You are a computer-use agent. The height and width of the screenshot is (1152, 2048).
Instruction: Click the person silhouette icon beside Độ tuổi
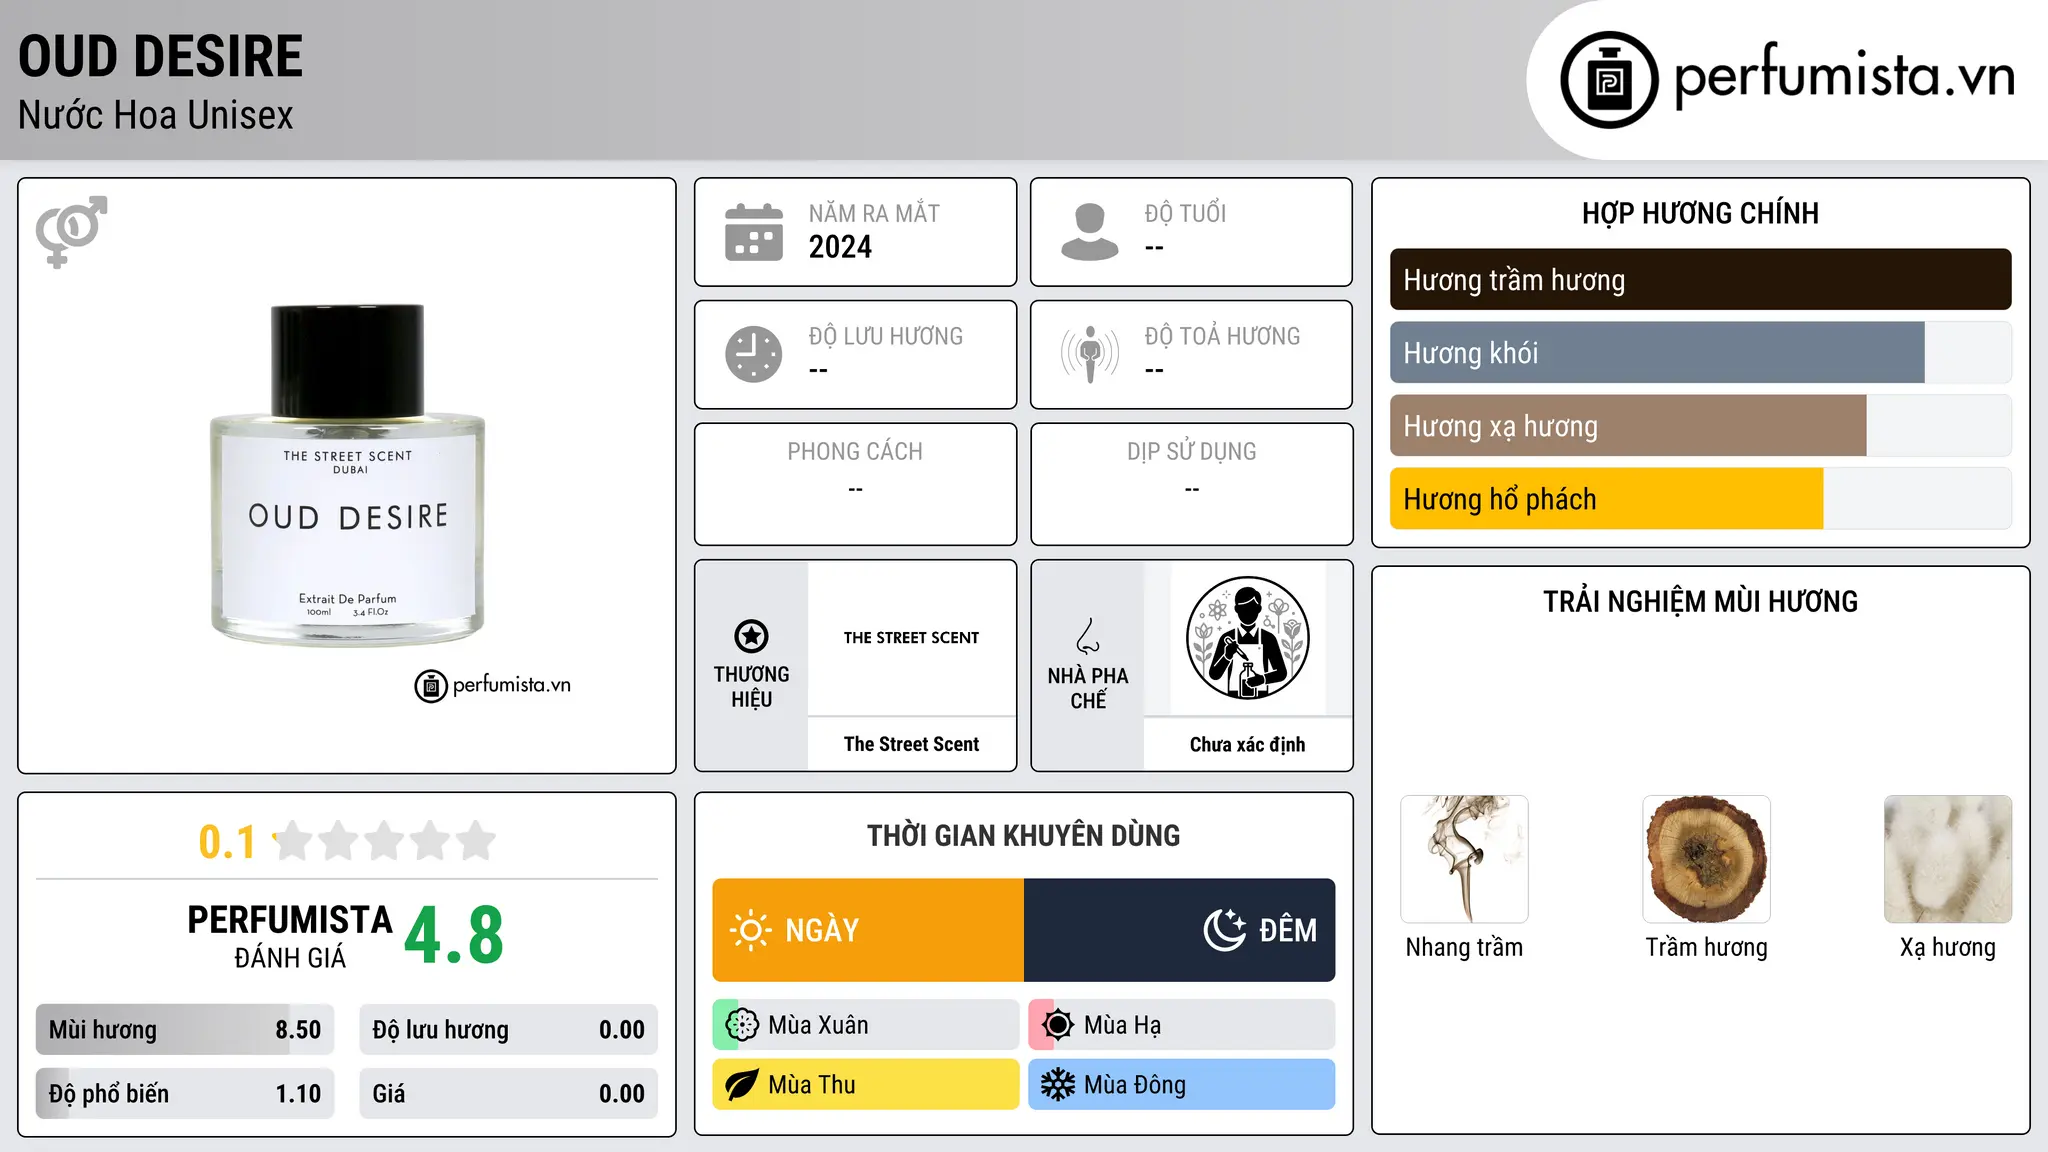click(x=1090, y=232)
